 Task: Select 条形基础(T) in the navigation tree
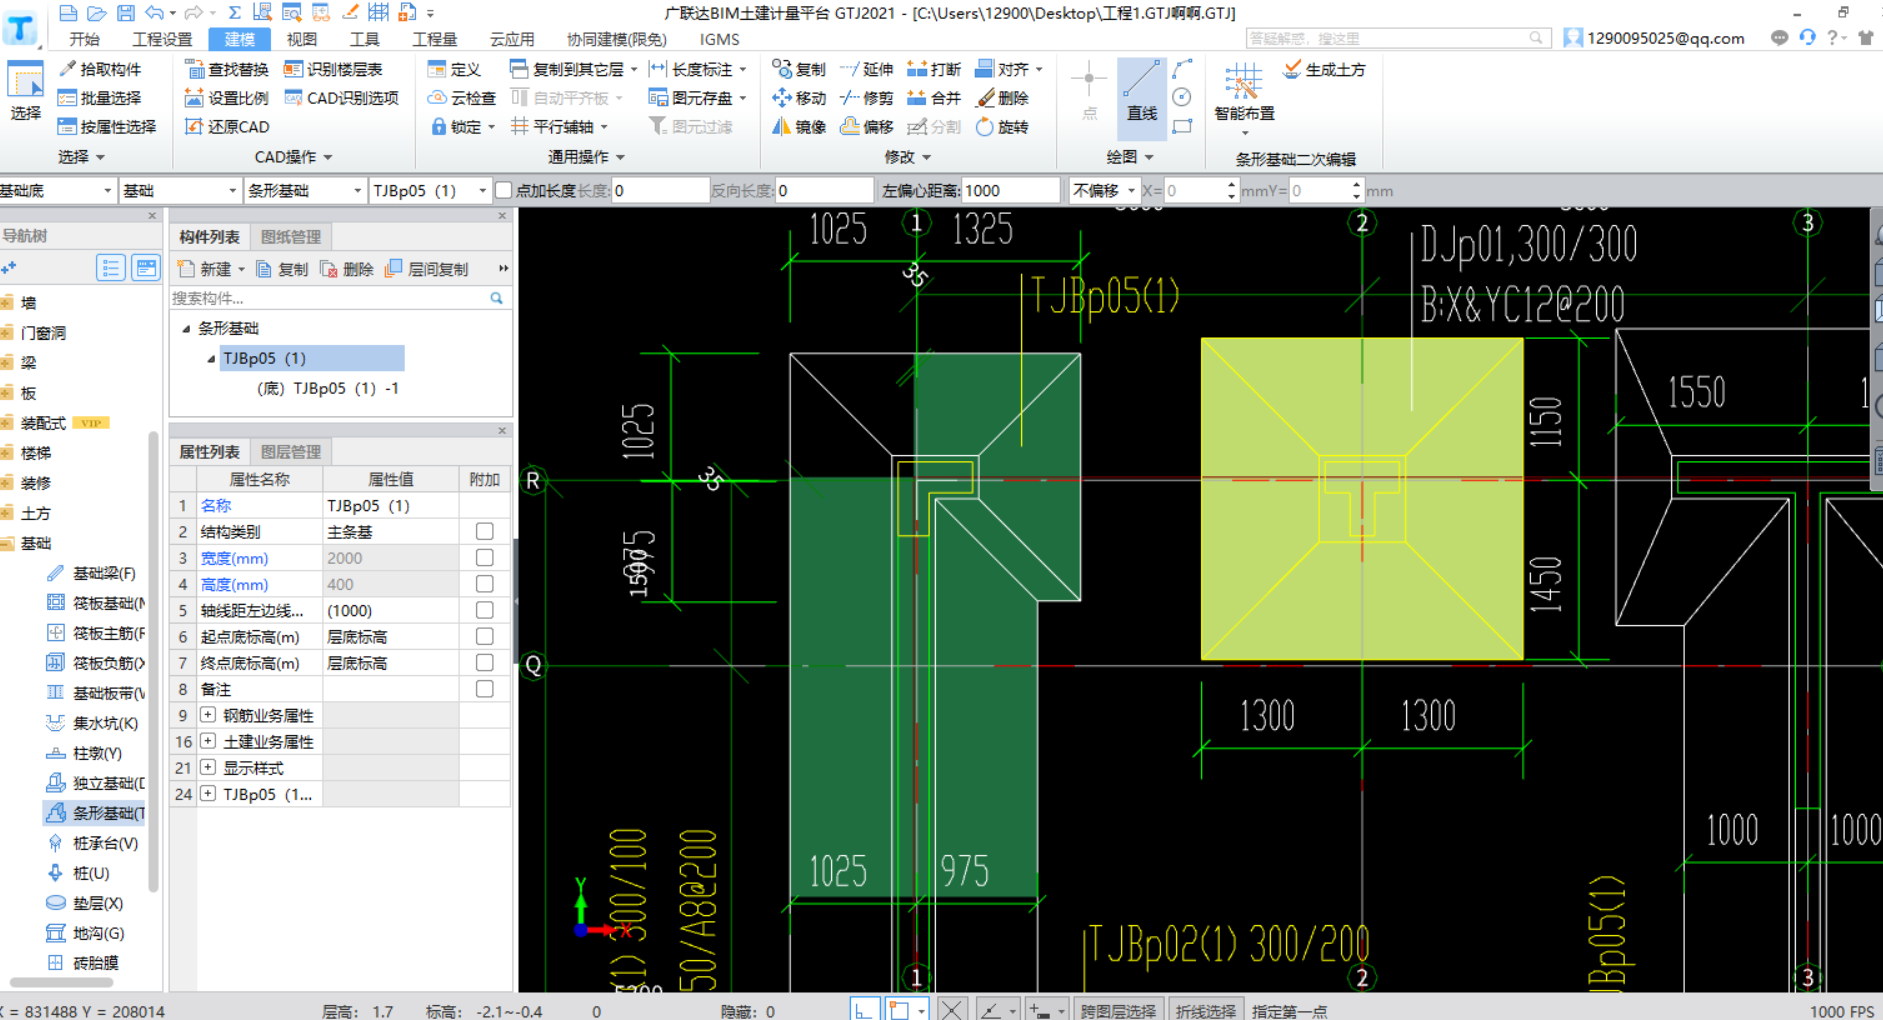point(97,813)
